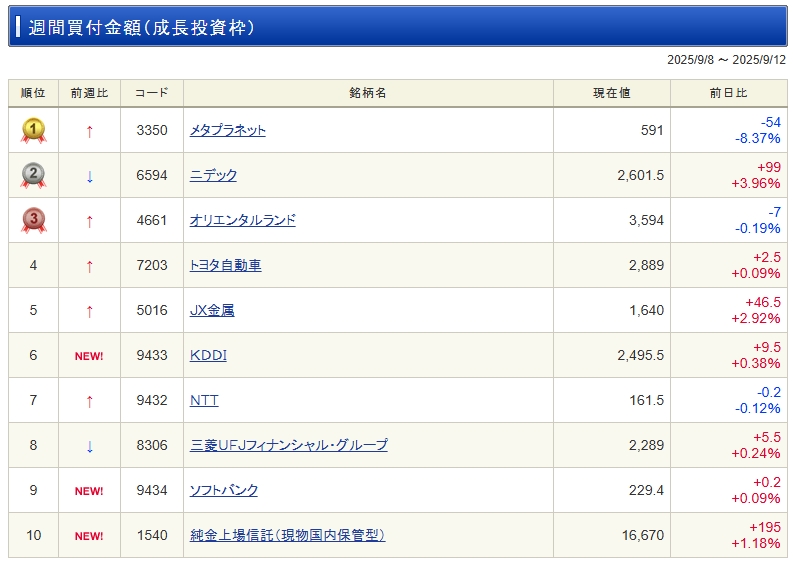Click the NEW! badge in 純金上場信託 row
The image size is (793, 567).
pos(89,536)
